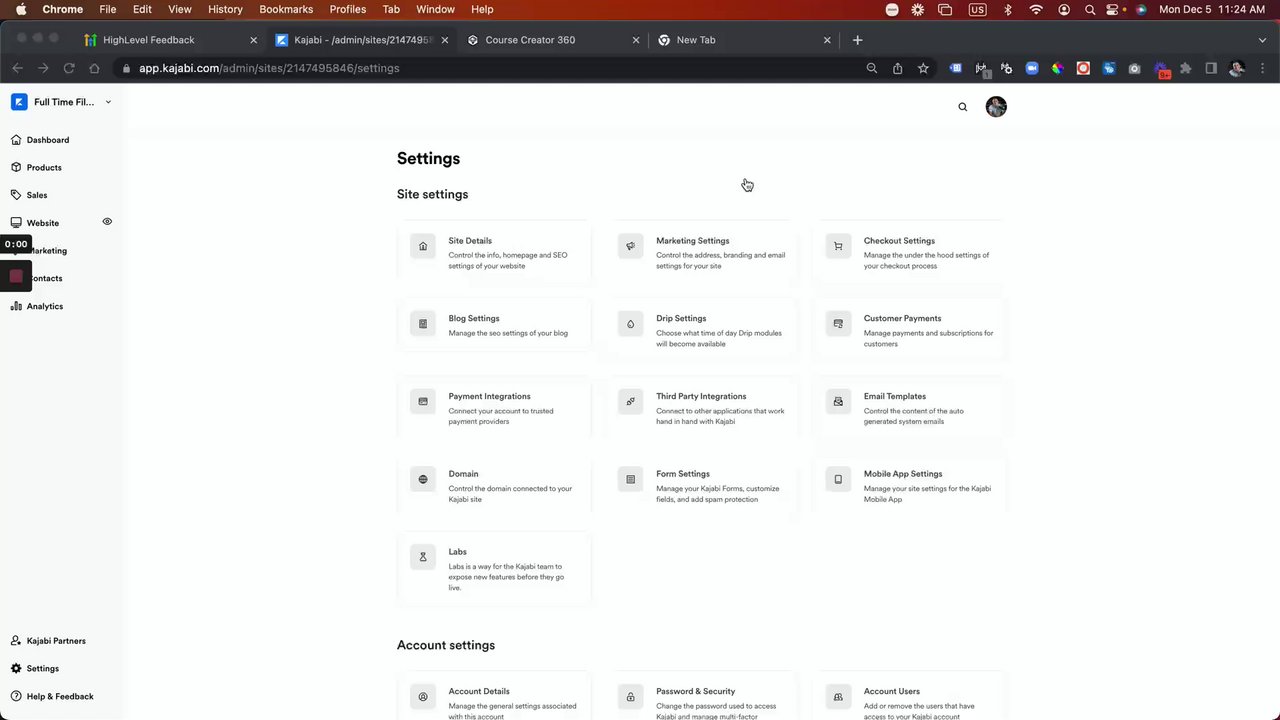Screen dimensions: 1280x720
Task: Toggle website preview eye icon in sidebar
Action: (107, 222)
